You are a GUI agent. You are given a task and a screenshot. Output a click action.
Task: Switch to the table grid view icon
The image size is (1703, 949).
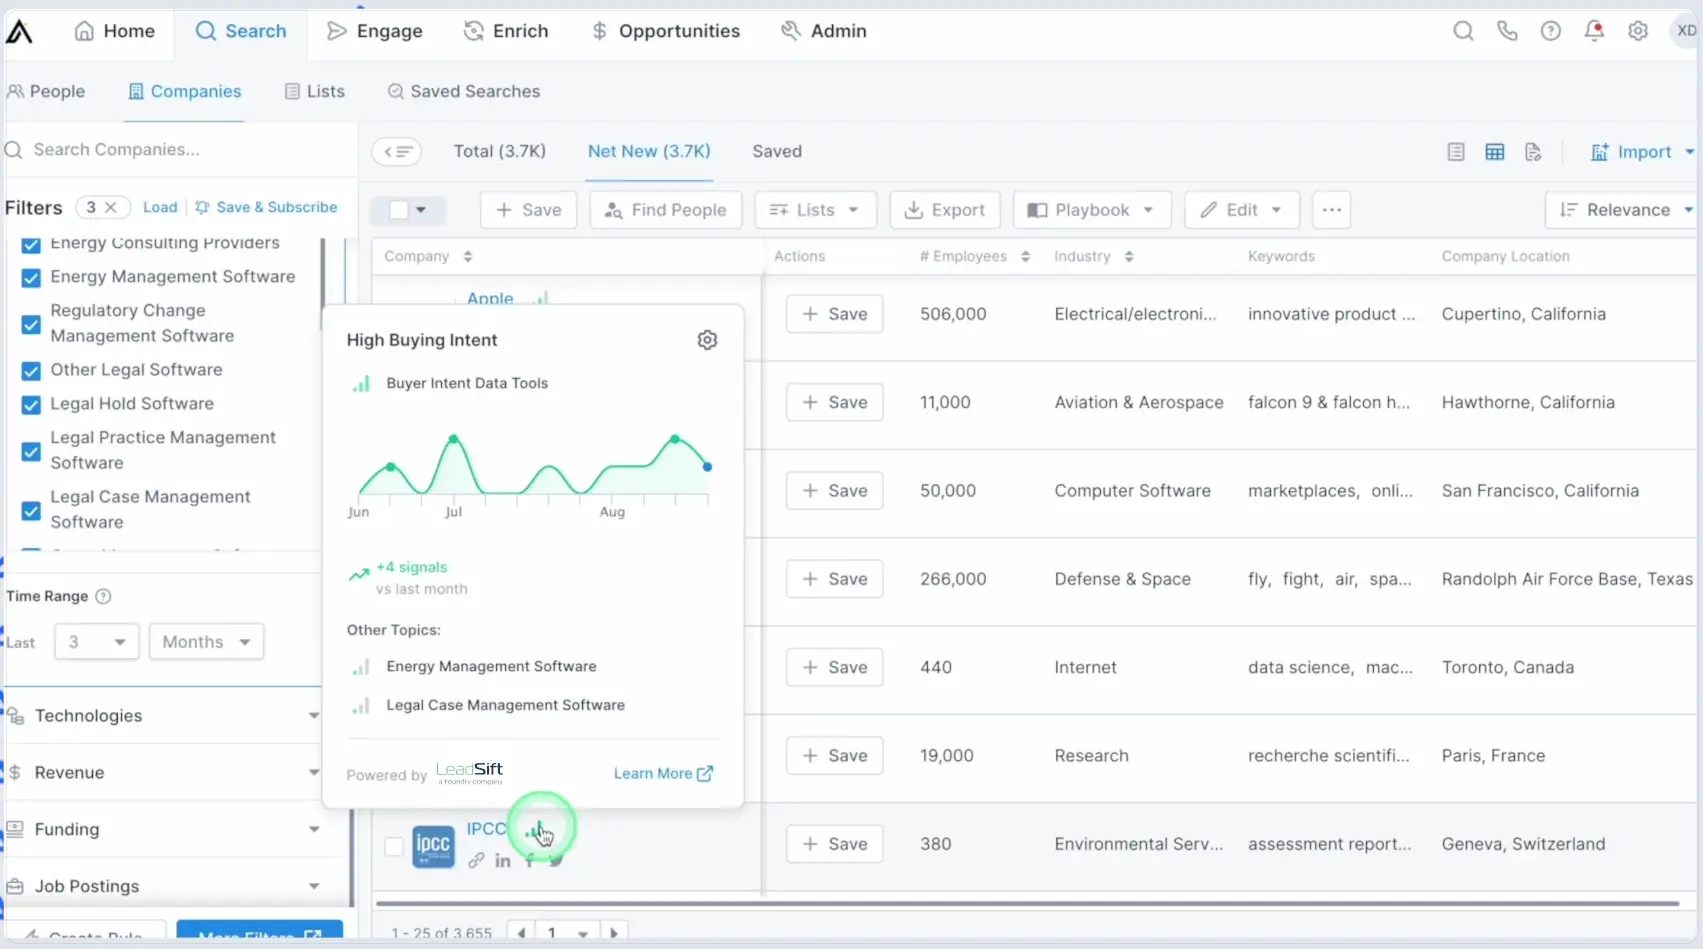(x=1494, y=152)
